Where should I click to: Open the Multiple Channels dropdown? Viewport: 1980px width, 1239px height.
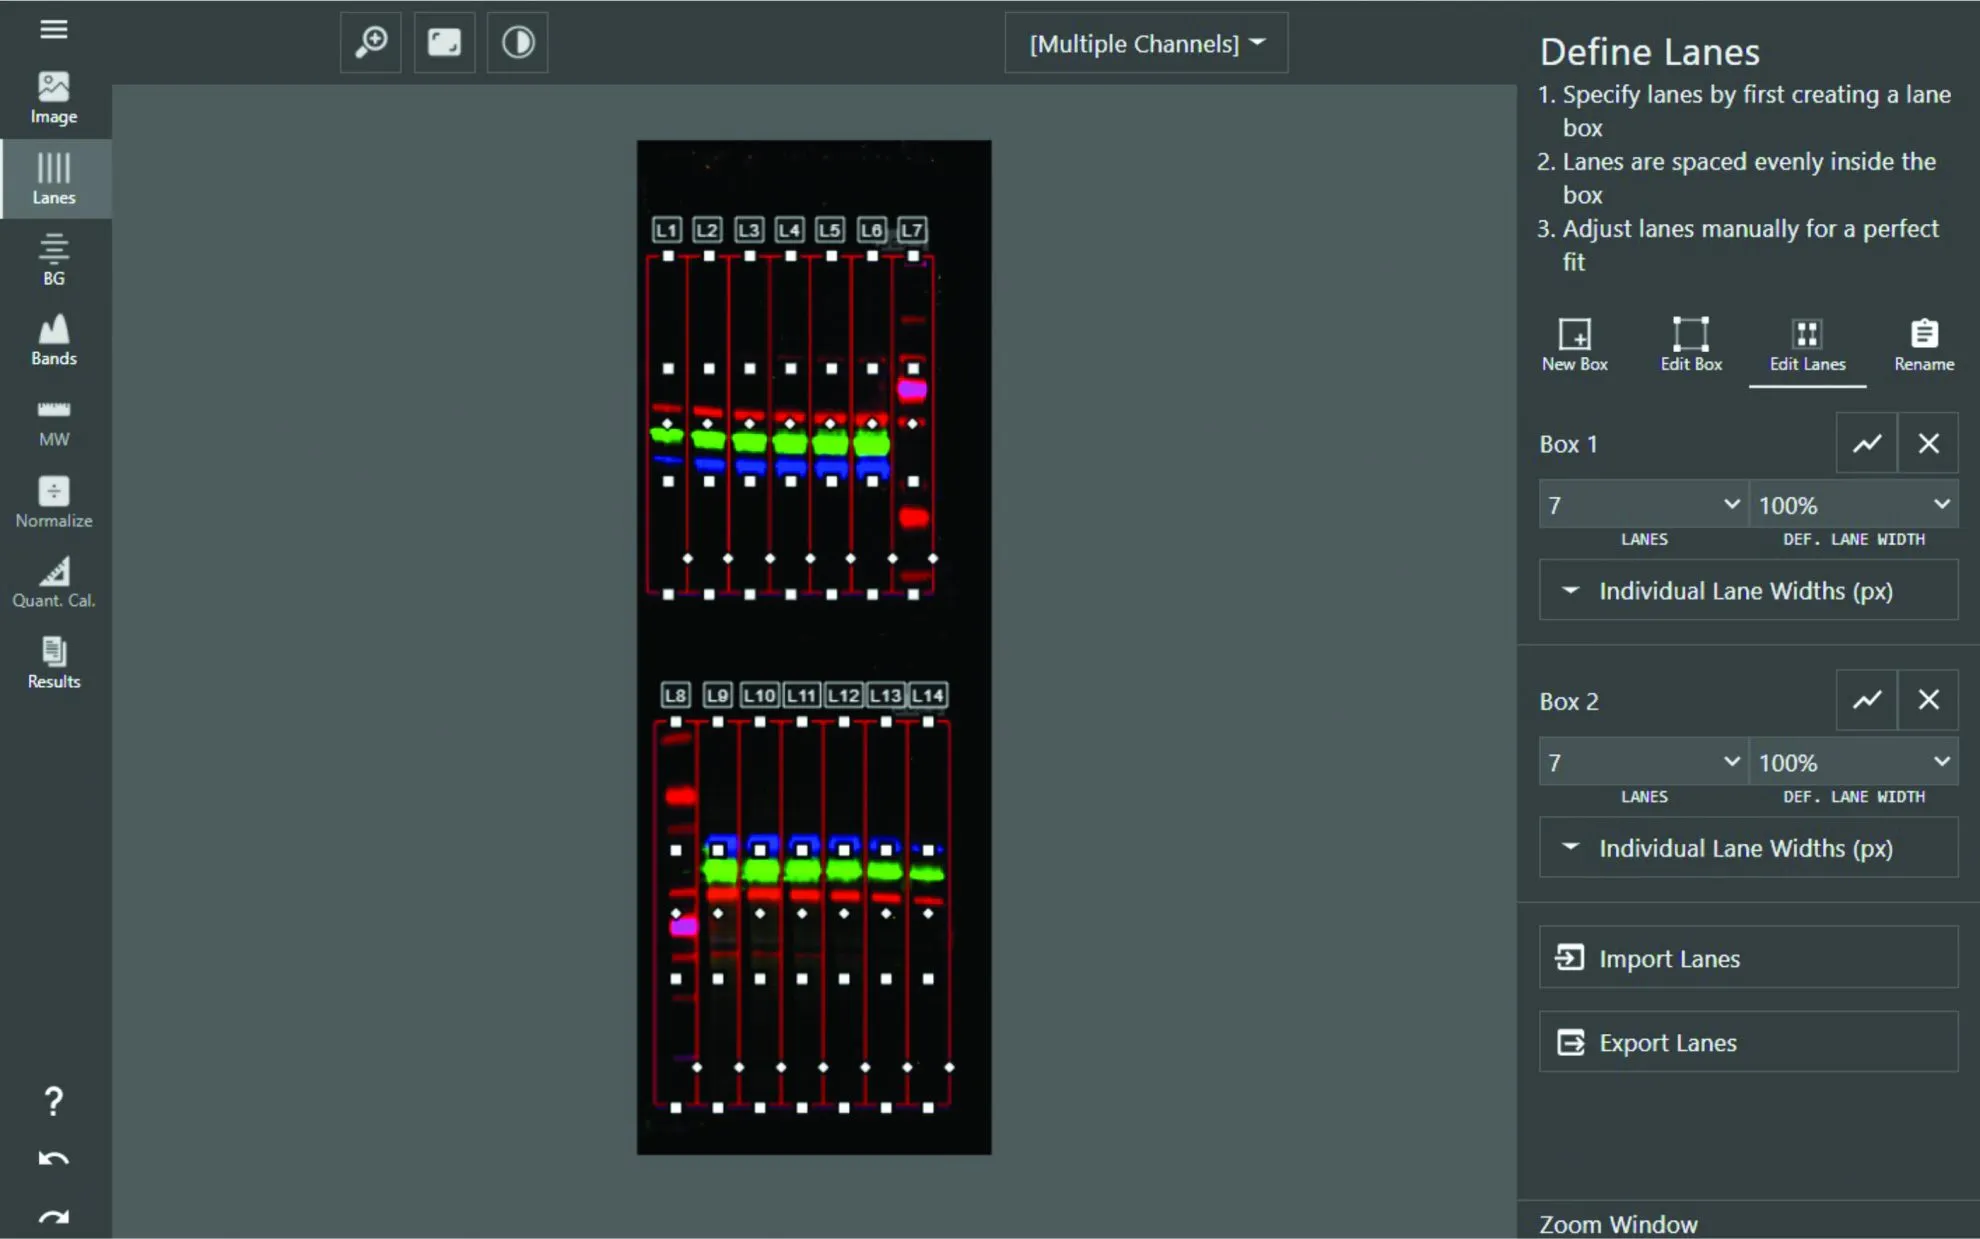pyautogui.click(x=1146, y=44)
